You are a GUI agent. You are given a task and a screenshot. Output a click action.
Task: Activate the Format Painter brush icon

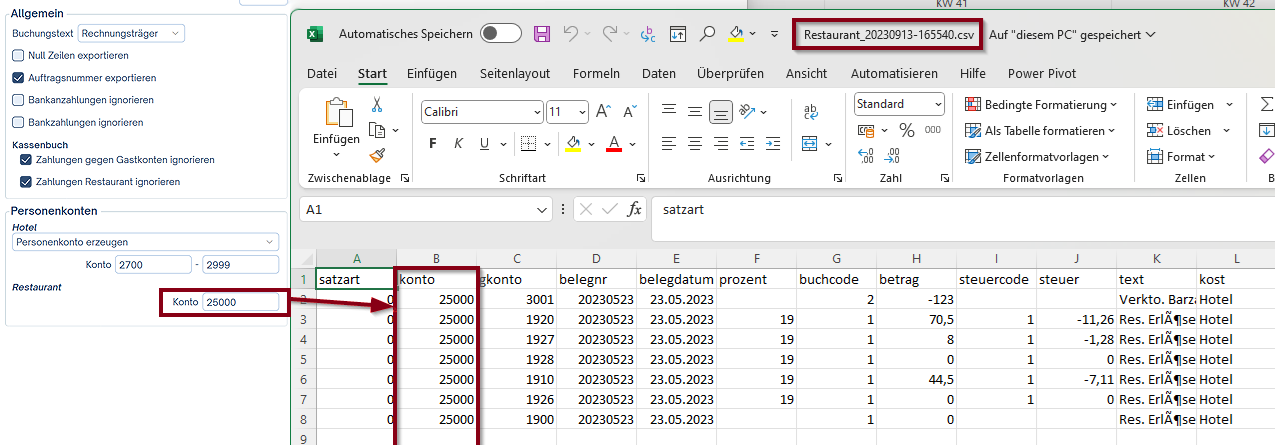coord(377,155)
